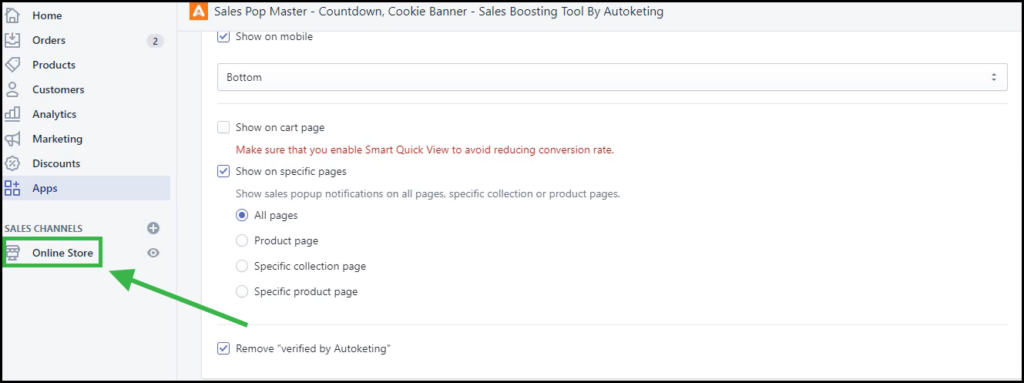Click the Discounts percent badge icon
Image resolution: width=1024 pixels, height=383 pixels.
pos(12,163)
